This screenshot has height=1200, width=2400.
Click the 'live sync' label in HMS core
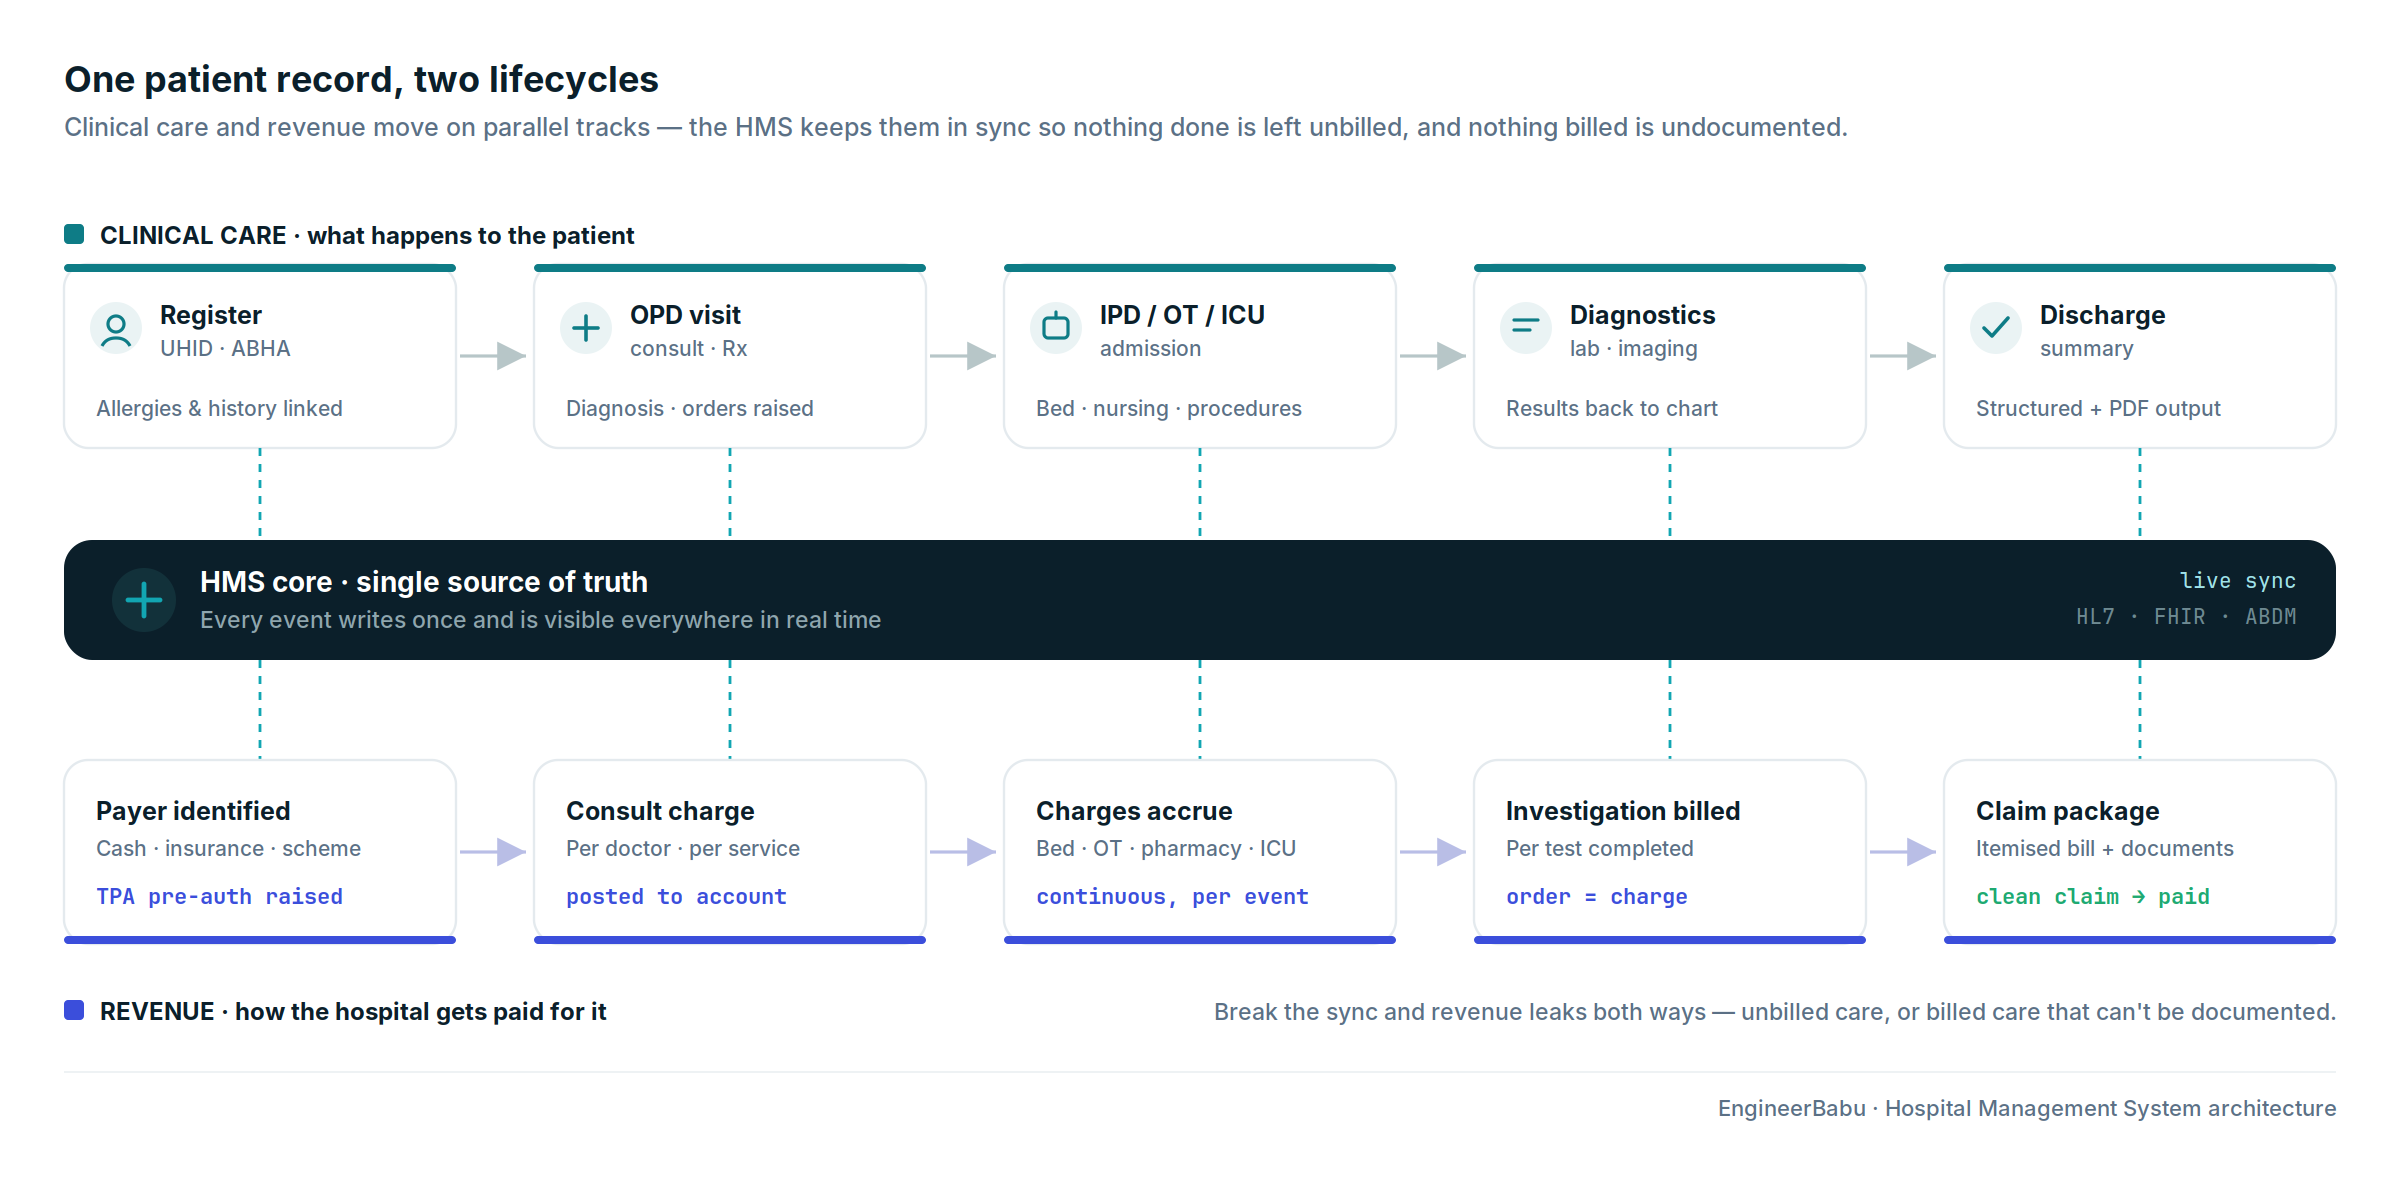pos(2238,581)
